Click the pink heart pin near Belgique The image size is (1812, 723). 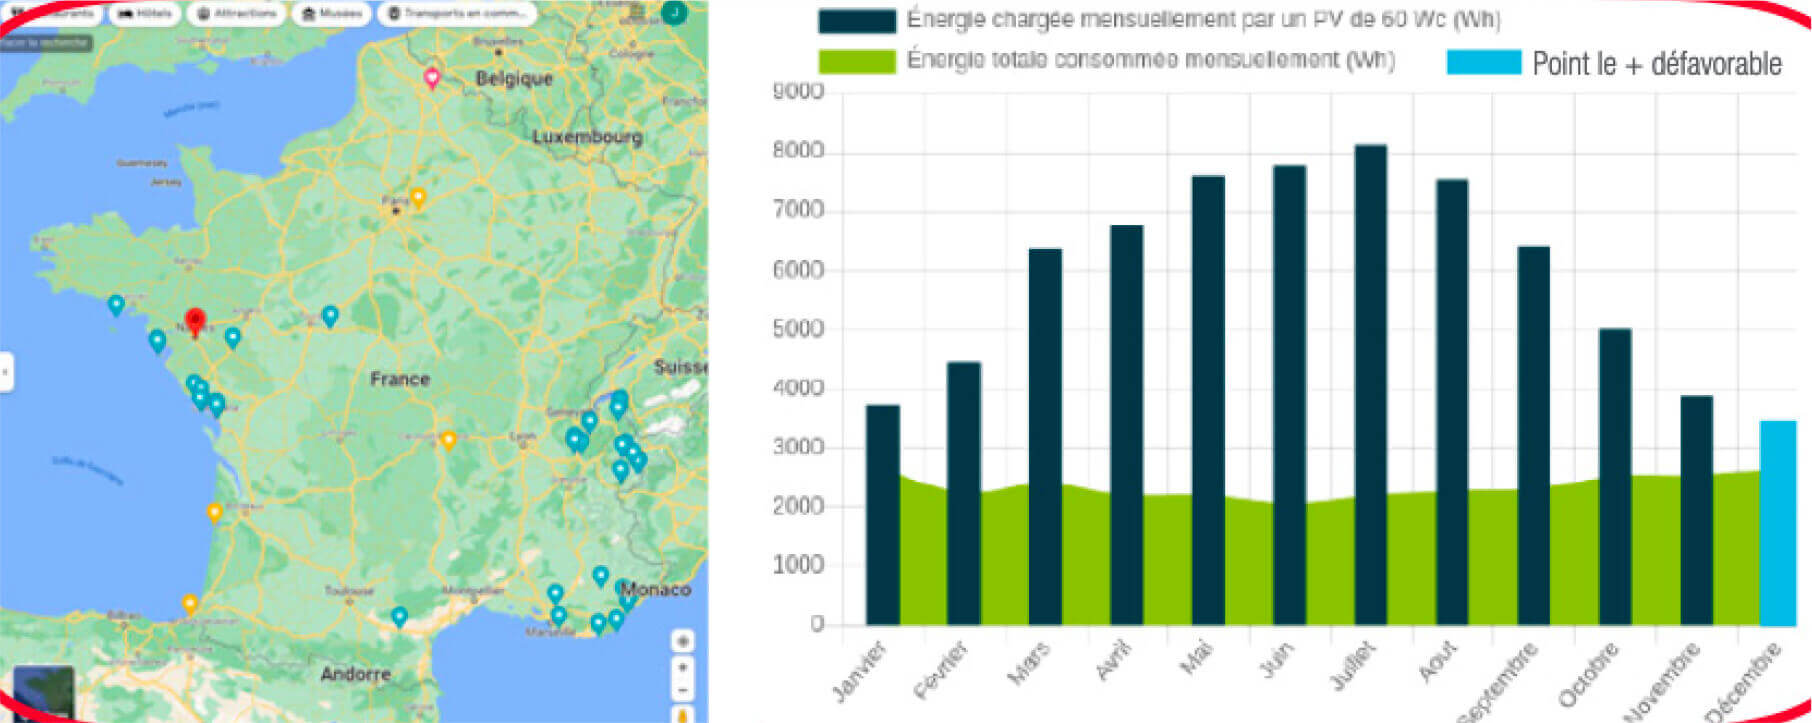coord(432,77)
